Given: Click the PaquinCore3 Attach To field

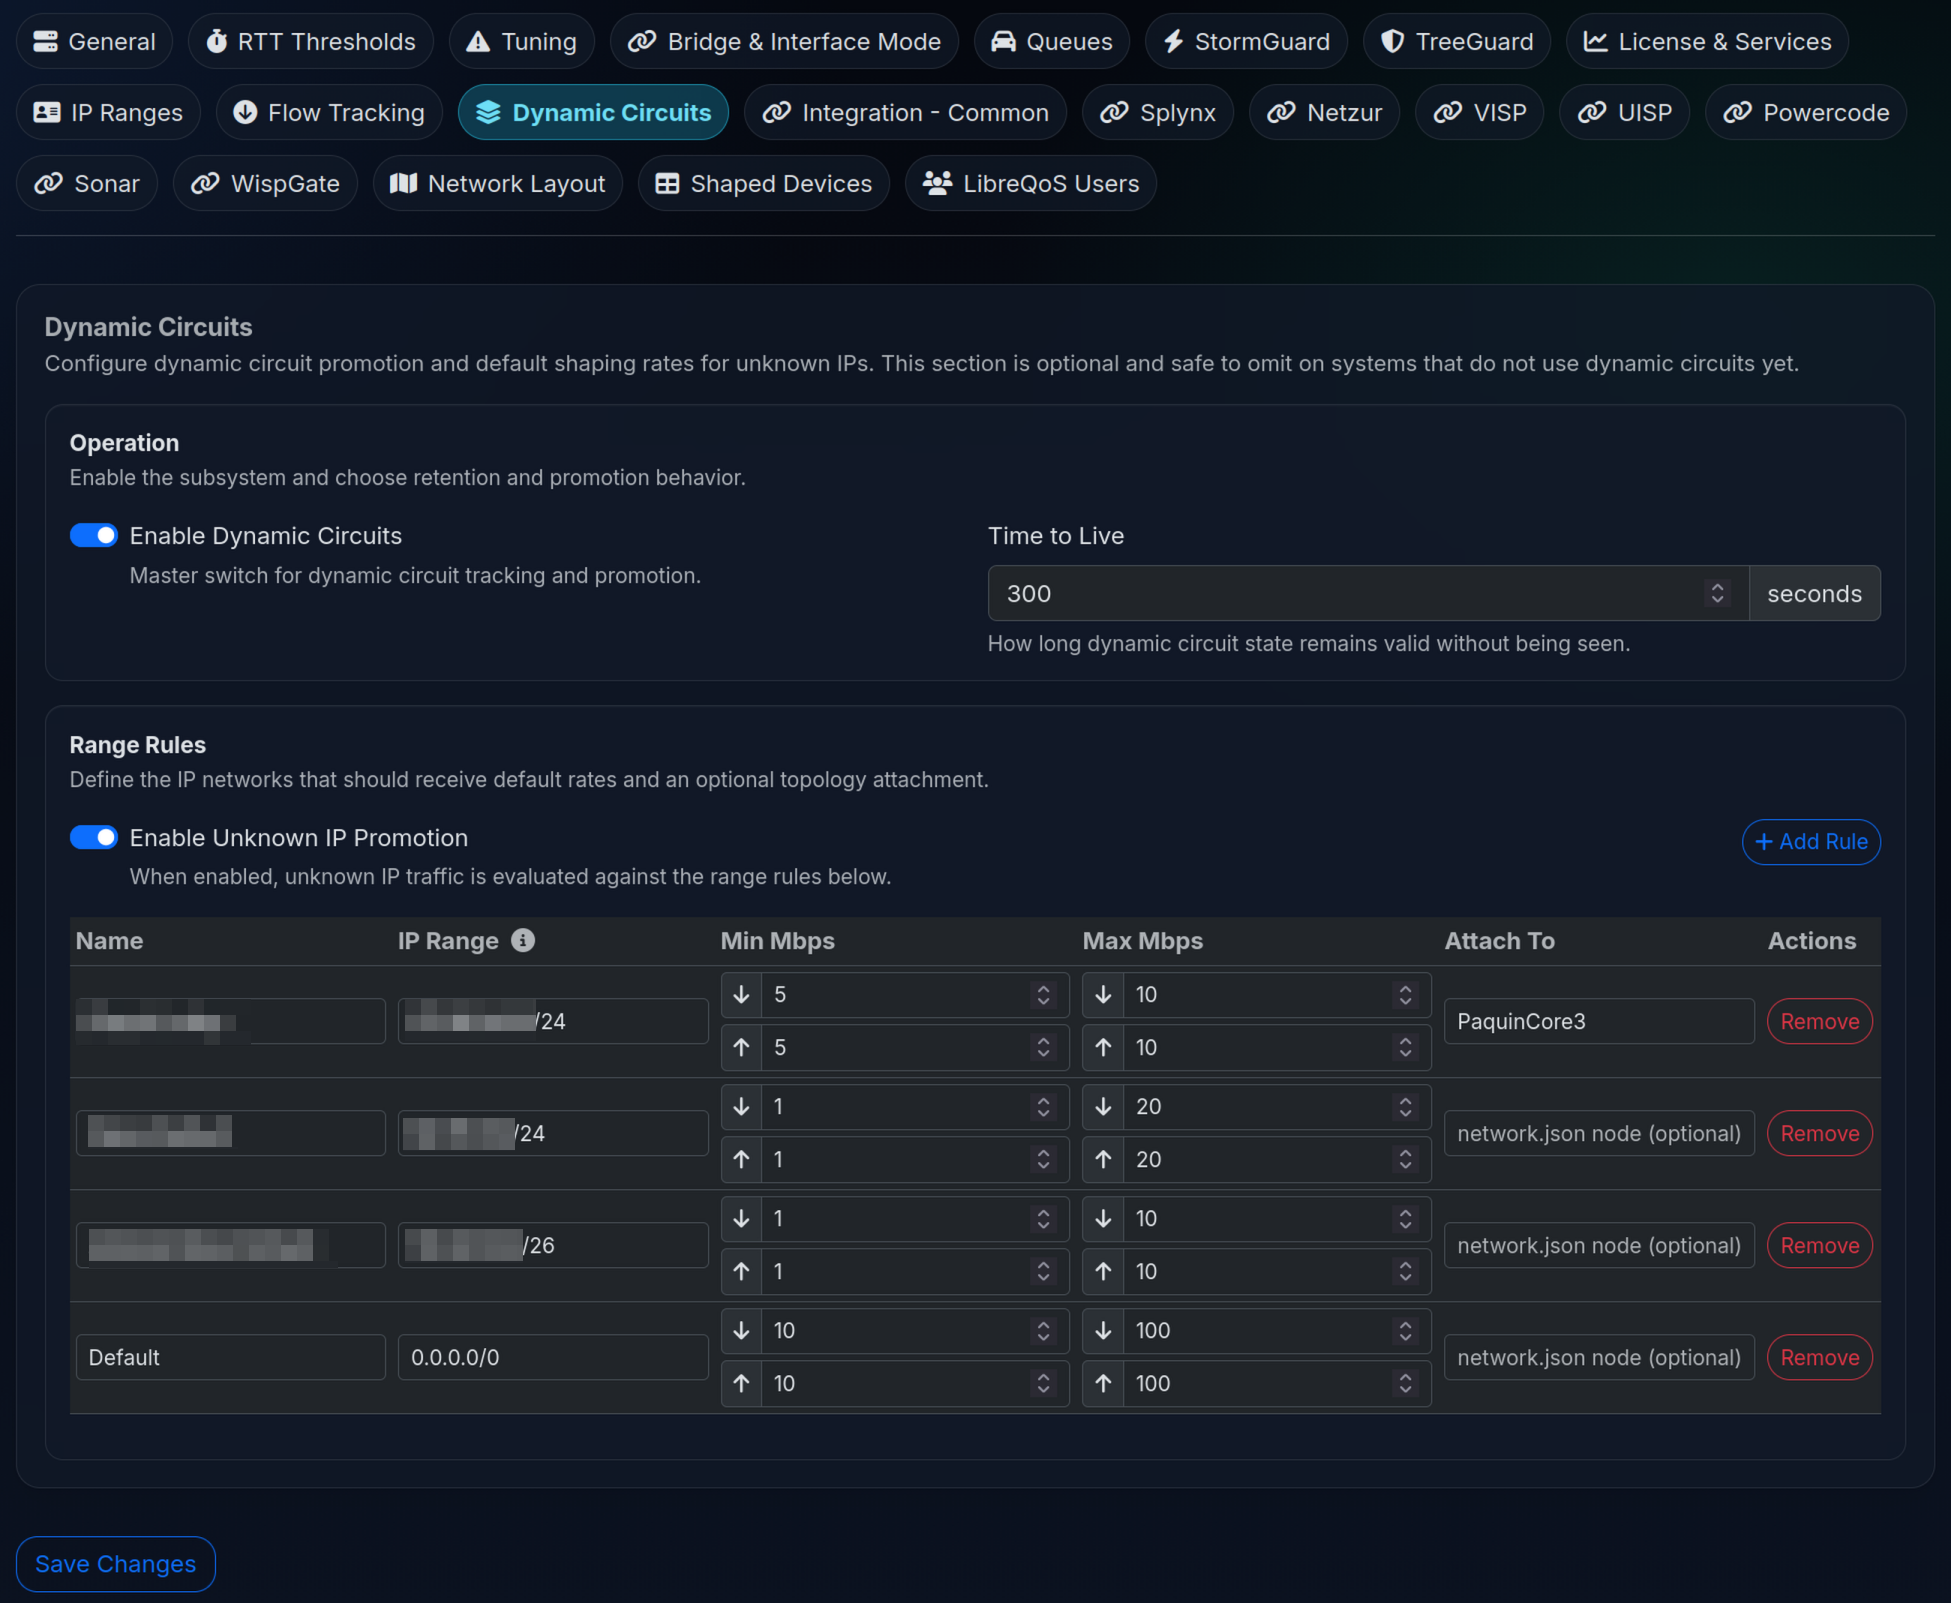Looking at the screenshot, I should pyautogui.click(x=1598, y=1022).
